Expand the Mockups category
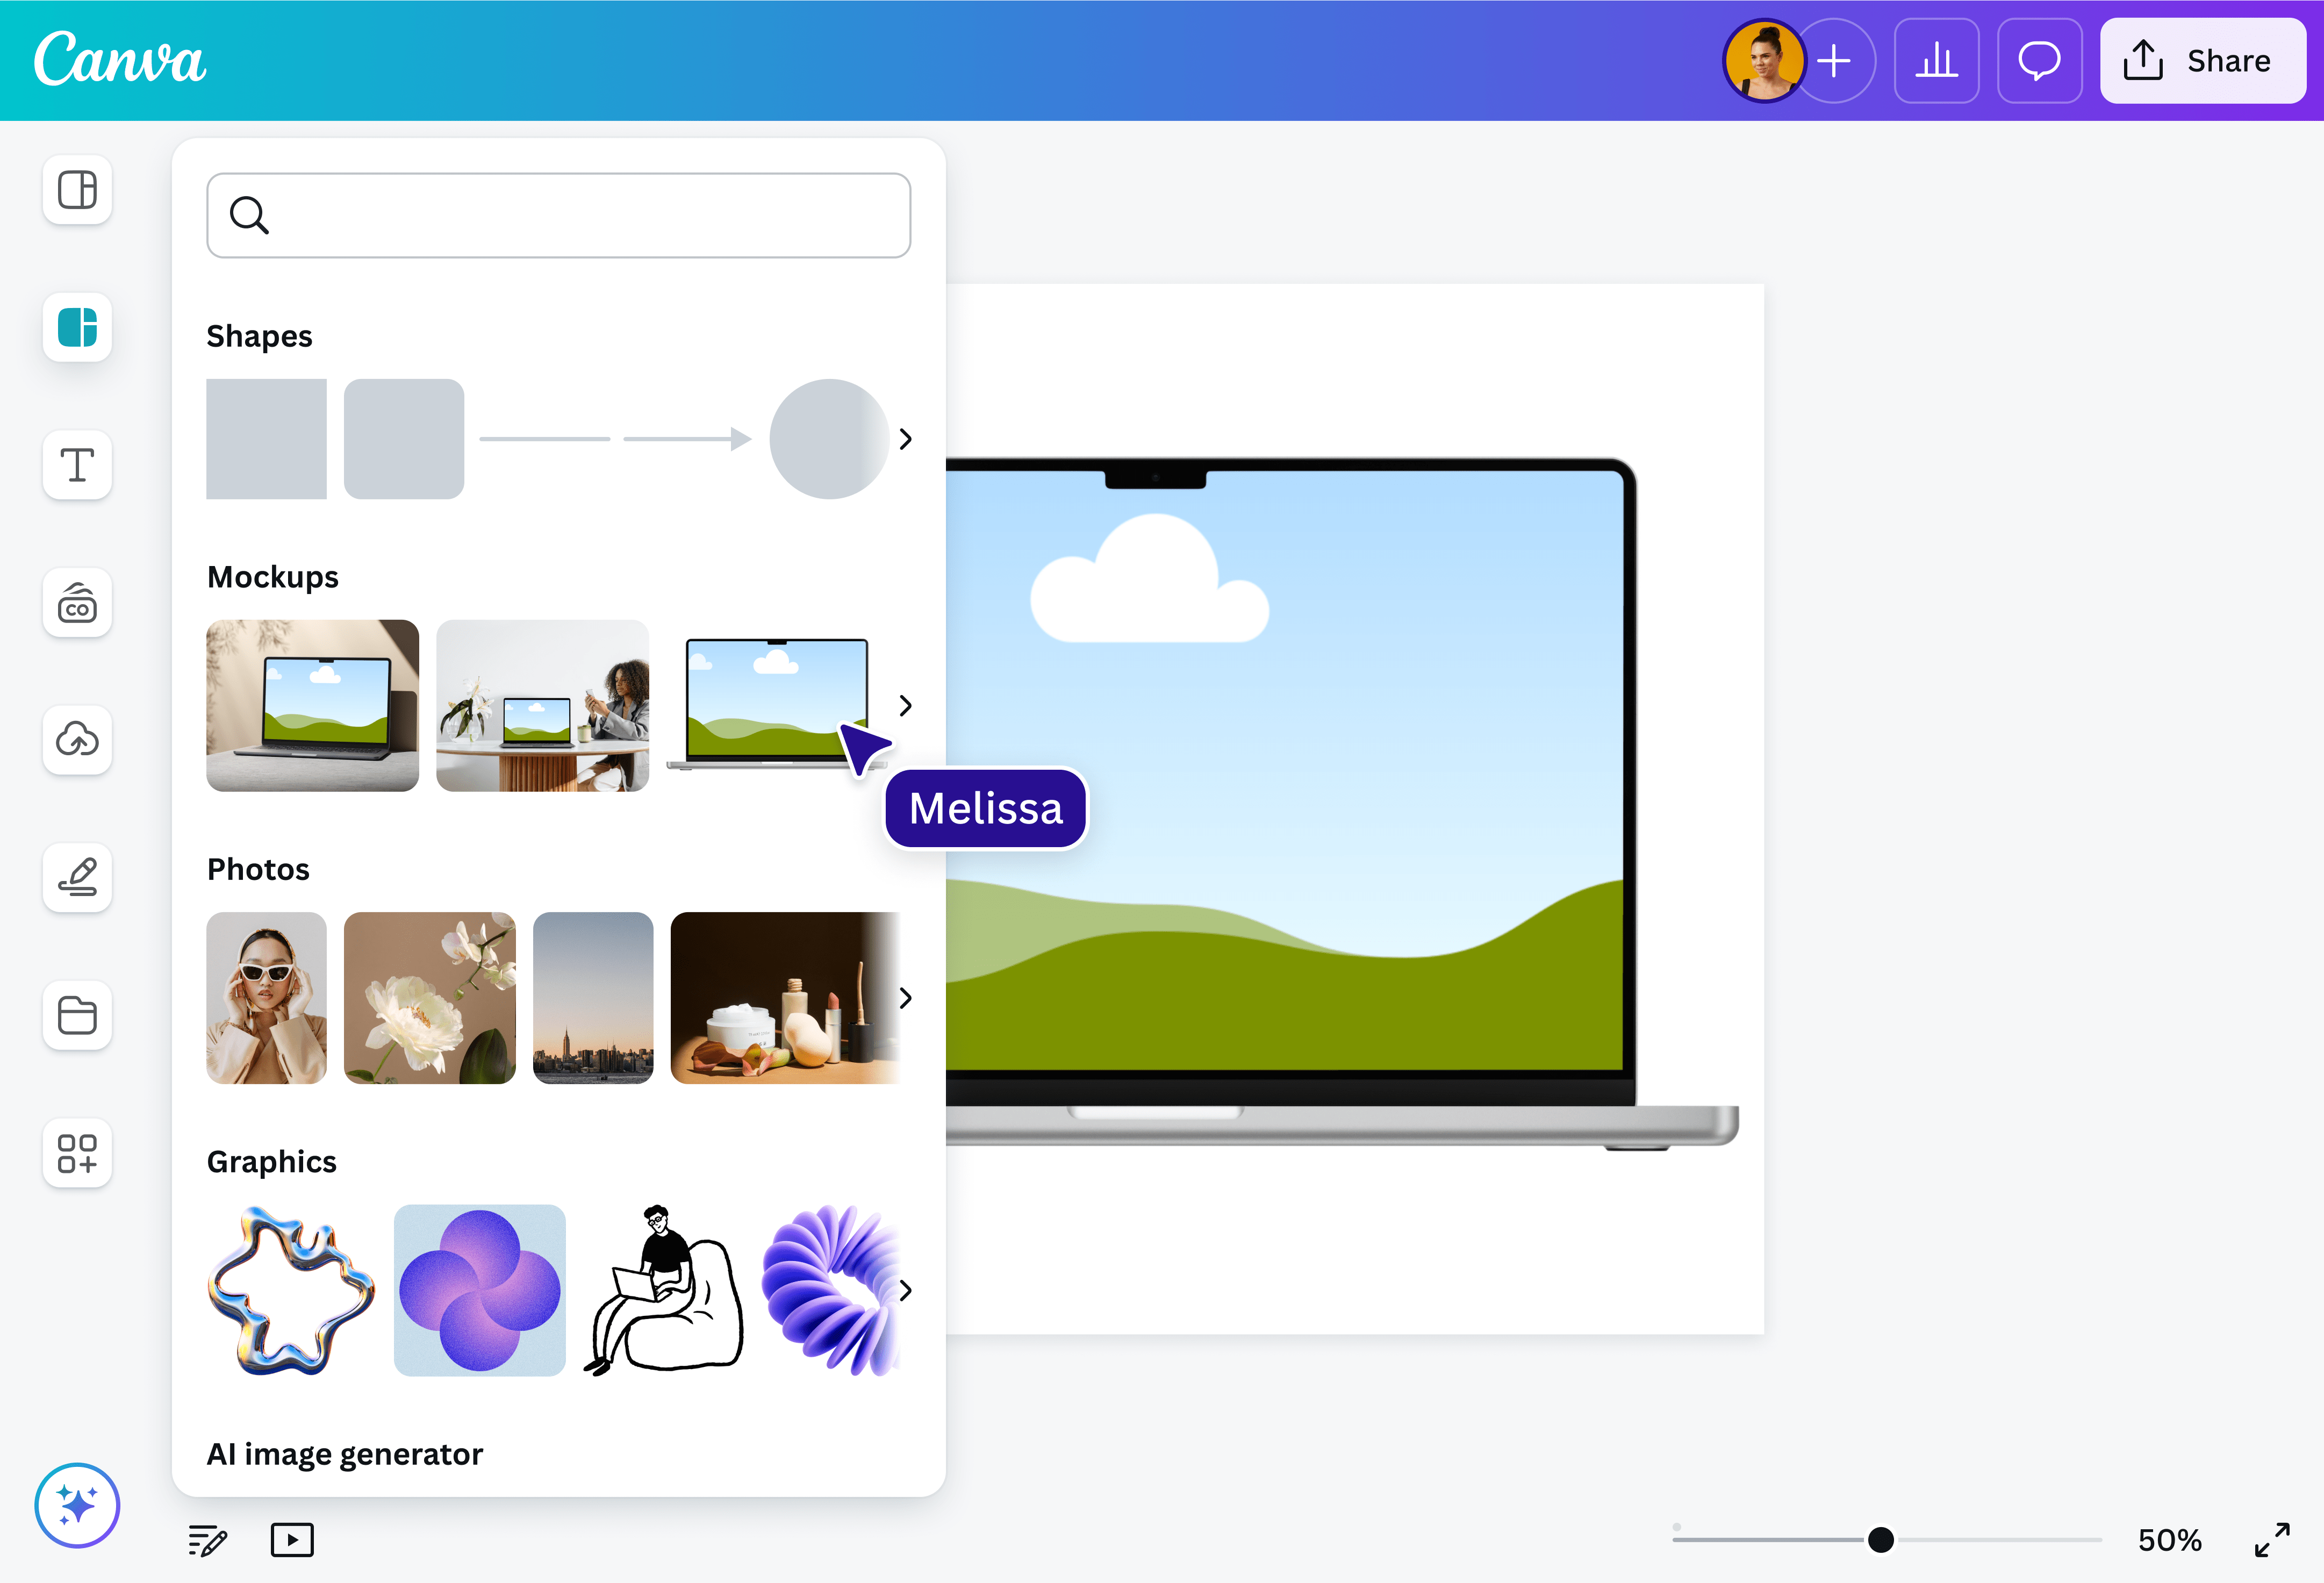 point(906,704)
